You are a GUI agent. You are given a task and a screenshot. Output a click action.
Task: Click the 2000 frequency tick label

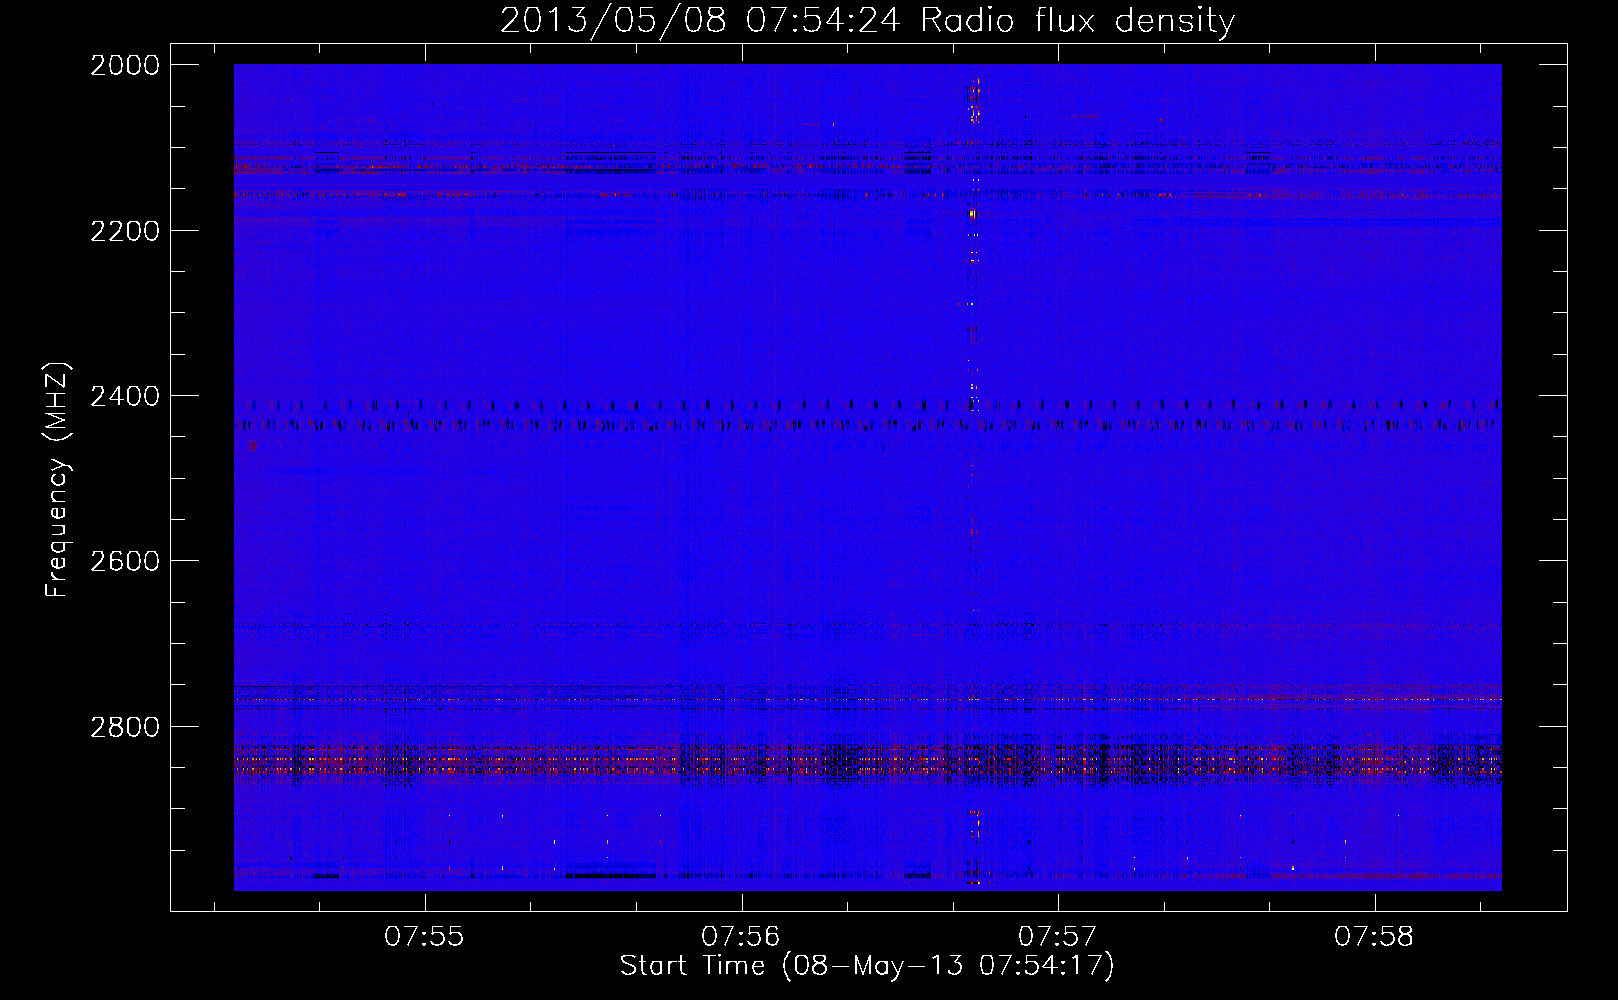point(125,65)
